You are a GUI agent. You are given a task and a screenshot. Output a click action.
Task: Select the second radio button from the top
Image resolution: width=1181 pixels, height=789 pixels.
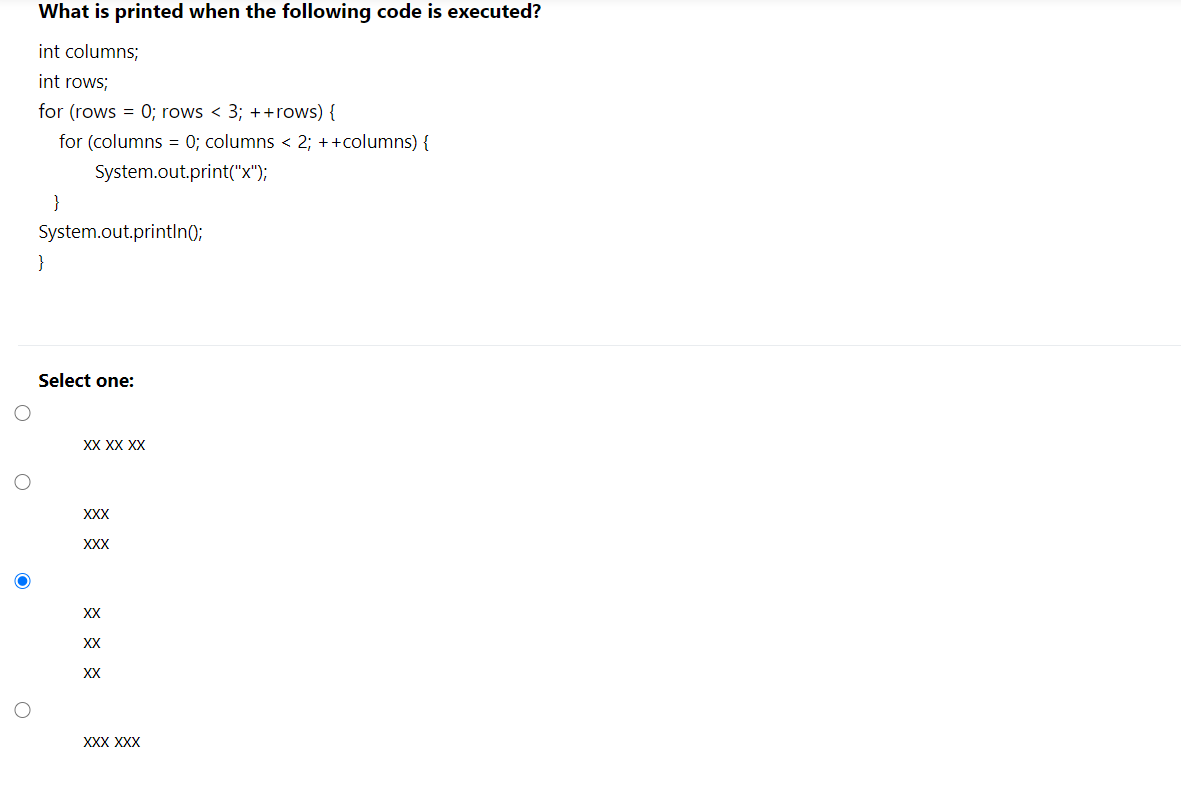[x=22, y=481]
